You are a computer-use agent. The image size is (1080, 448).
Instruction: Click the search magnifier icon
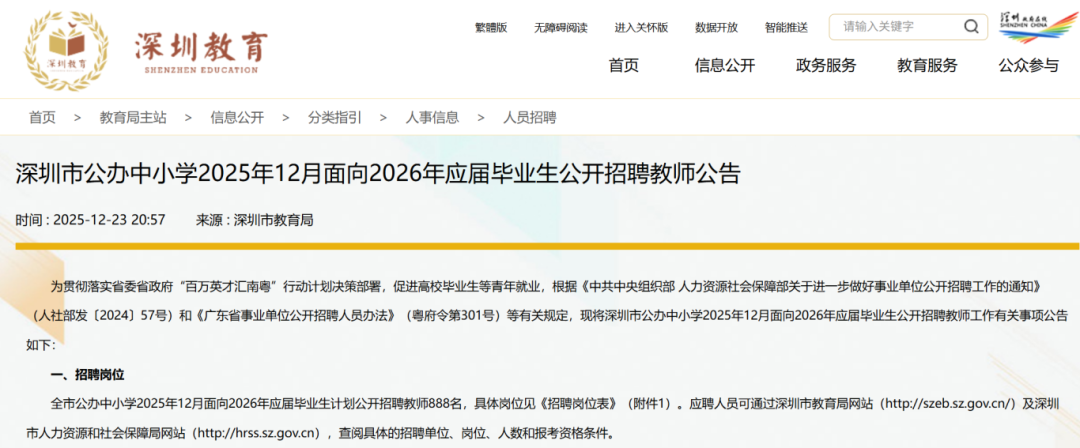970,27
